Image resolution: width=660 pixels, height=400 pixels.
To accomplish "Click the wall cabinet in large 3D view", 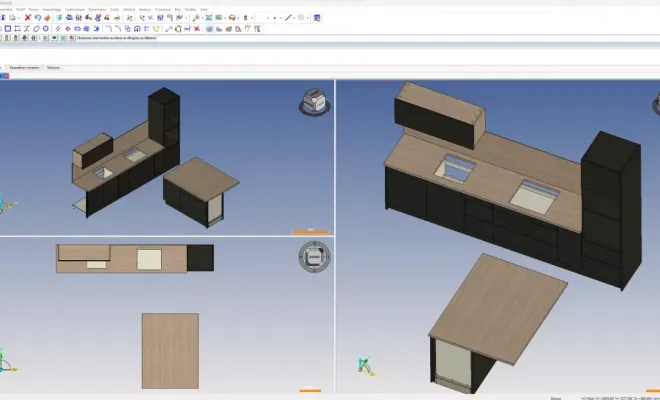I will (x=438, y=116).
